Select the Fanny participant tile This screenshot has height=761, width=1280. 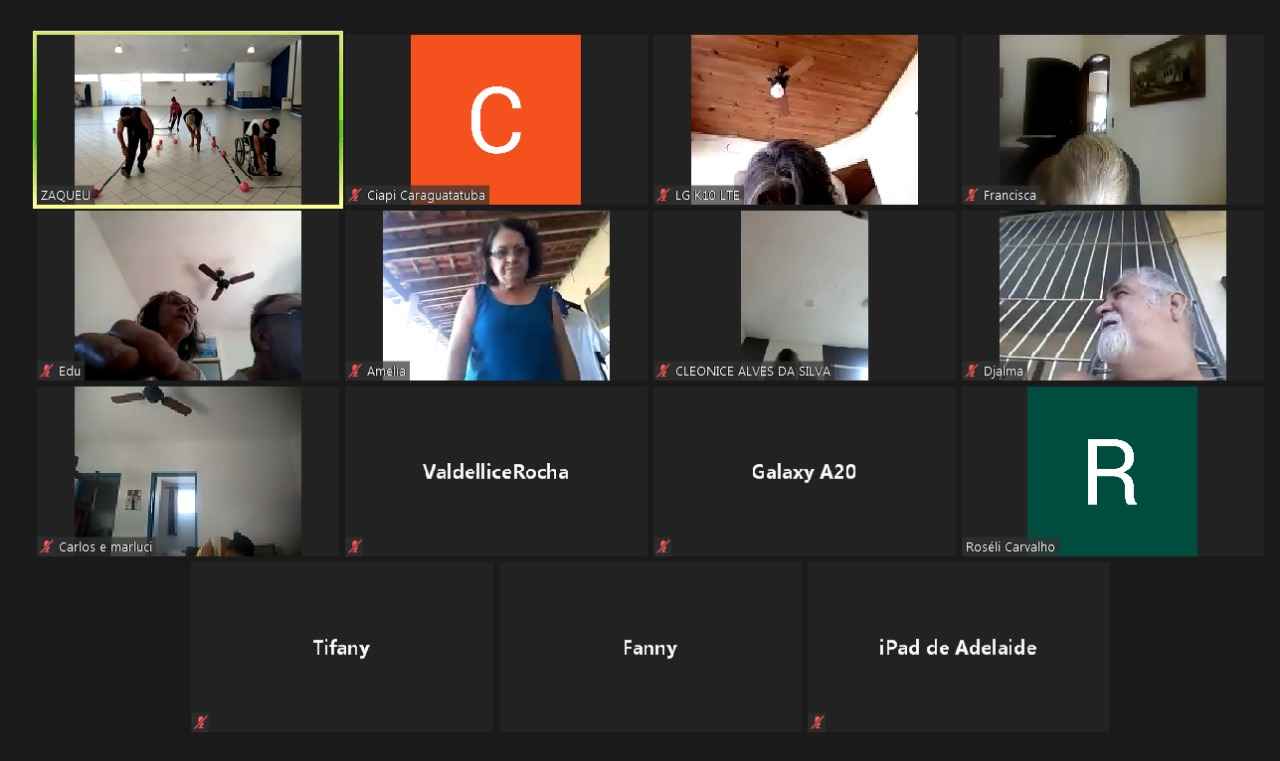click(x=650, y=647)
